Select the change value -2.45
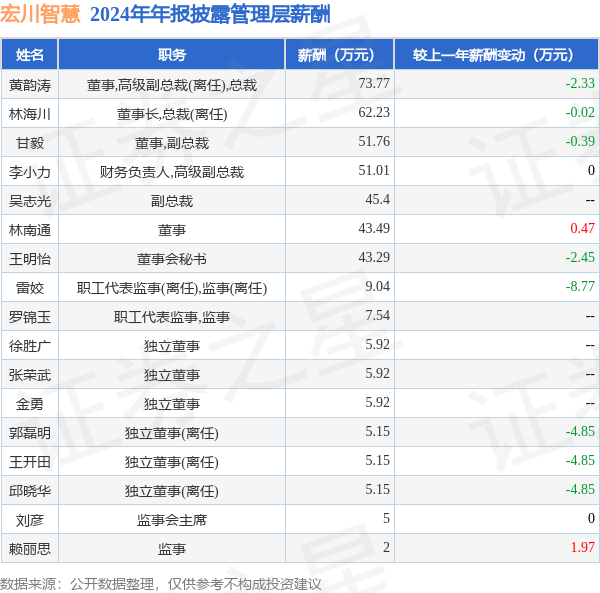Image resolution: width=600 pixels, height=593 pixels. click(580, 257)
